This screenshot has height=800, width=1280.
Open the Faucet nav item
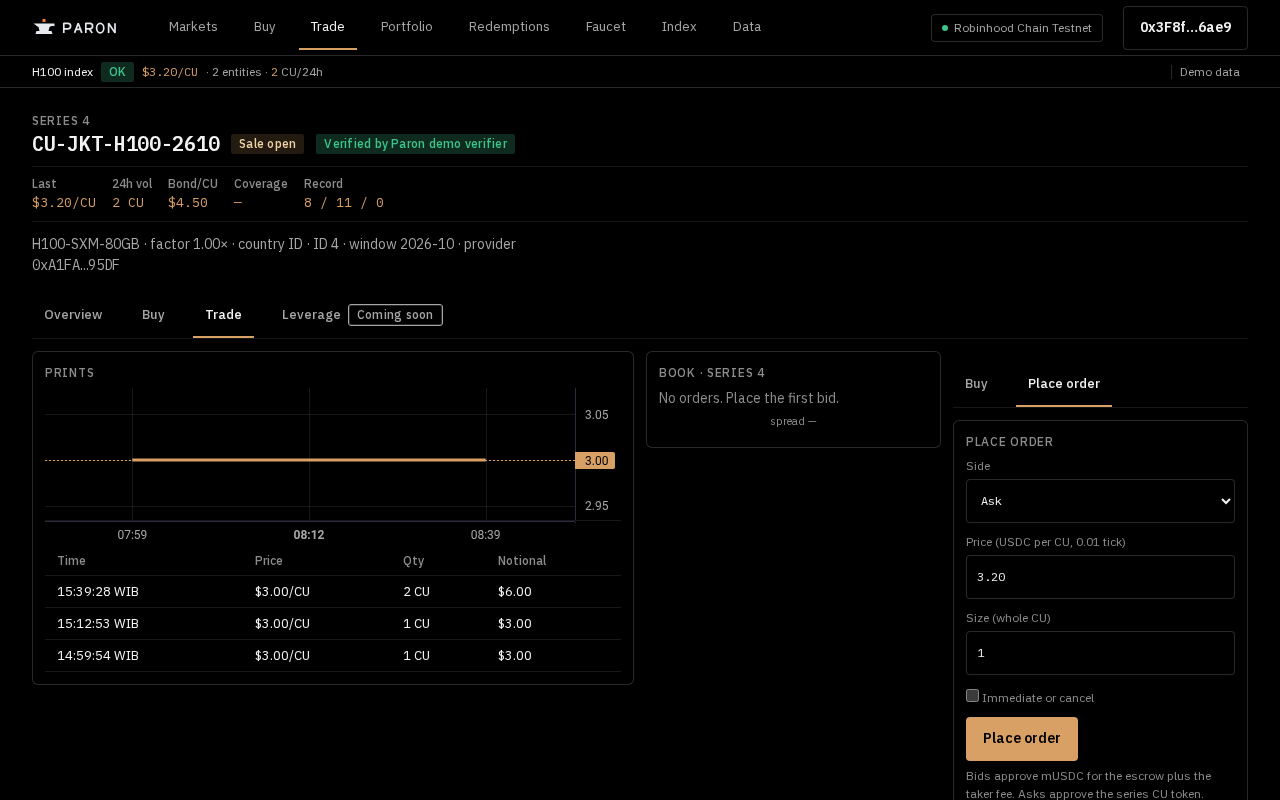point(606,27)
